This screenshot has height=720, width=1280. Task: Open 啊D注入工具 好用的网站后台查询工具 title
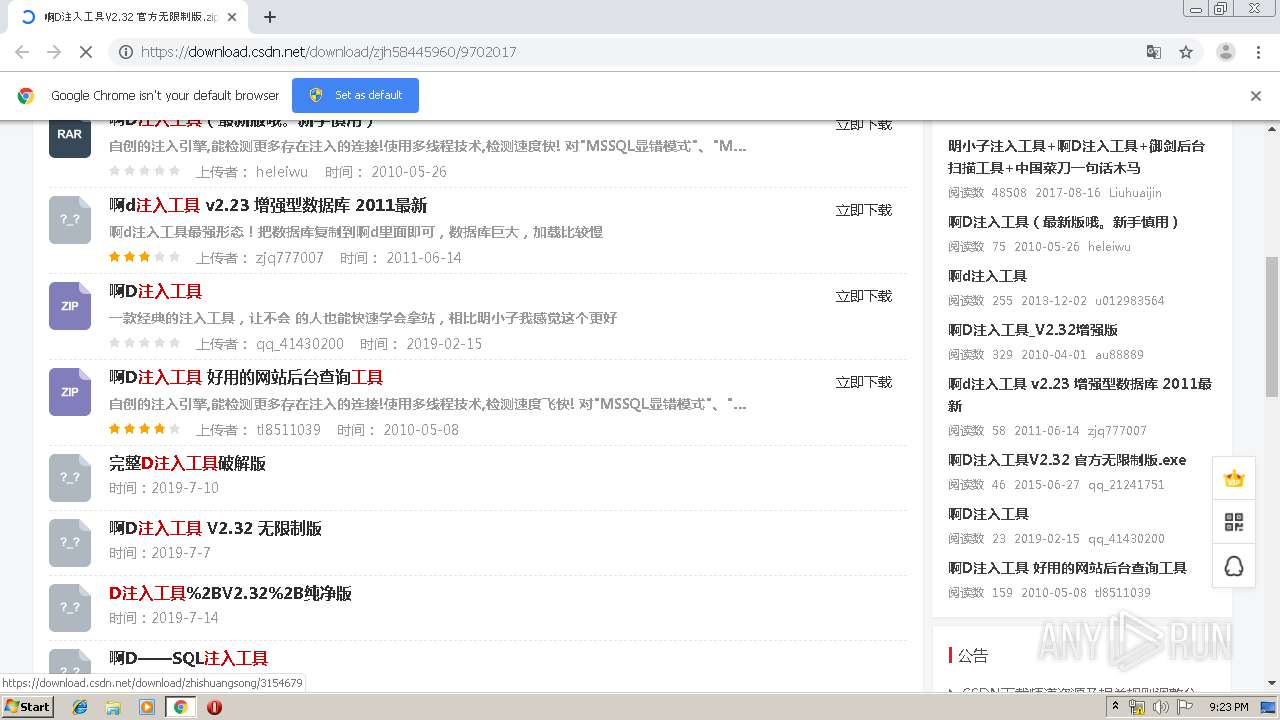click(x=246, y=378)
